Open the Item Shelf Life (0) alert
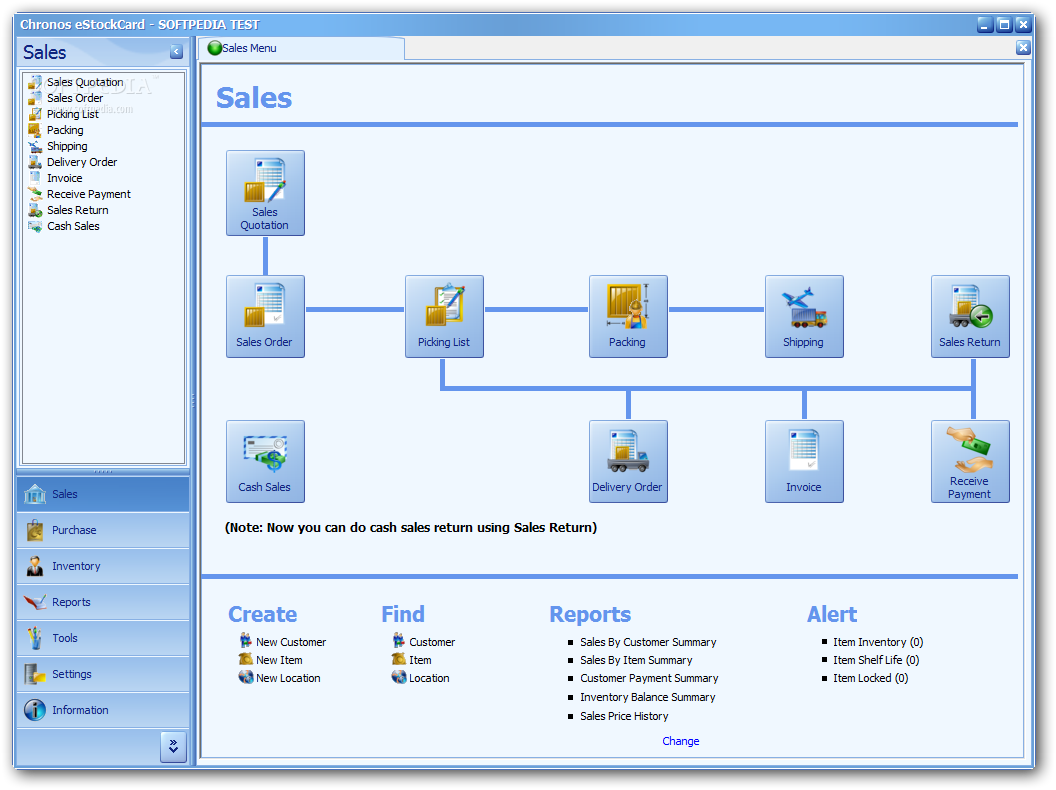 [x=876, y=661]
